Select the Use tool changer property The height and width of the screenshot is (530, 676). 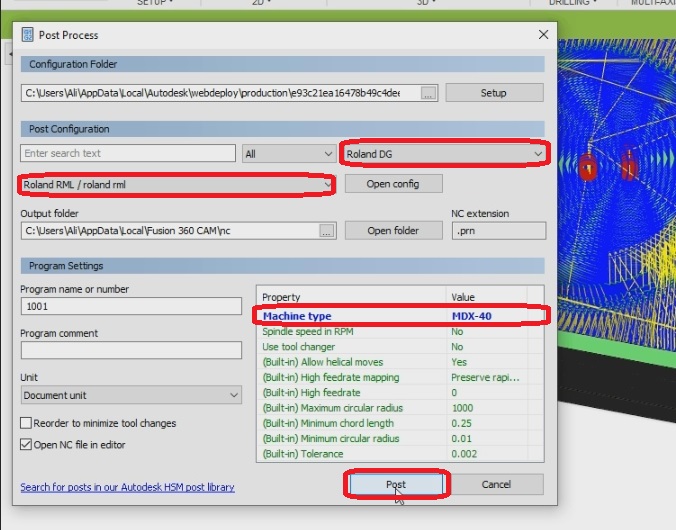pos(400,347)
